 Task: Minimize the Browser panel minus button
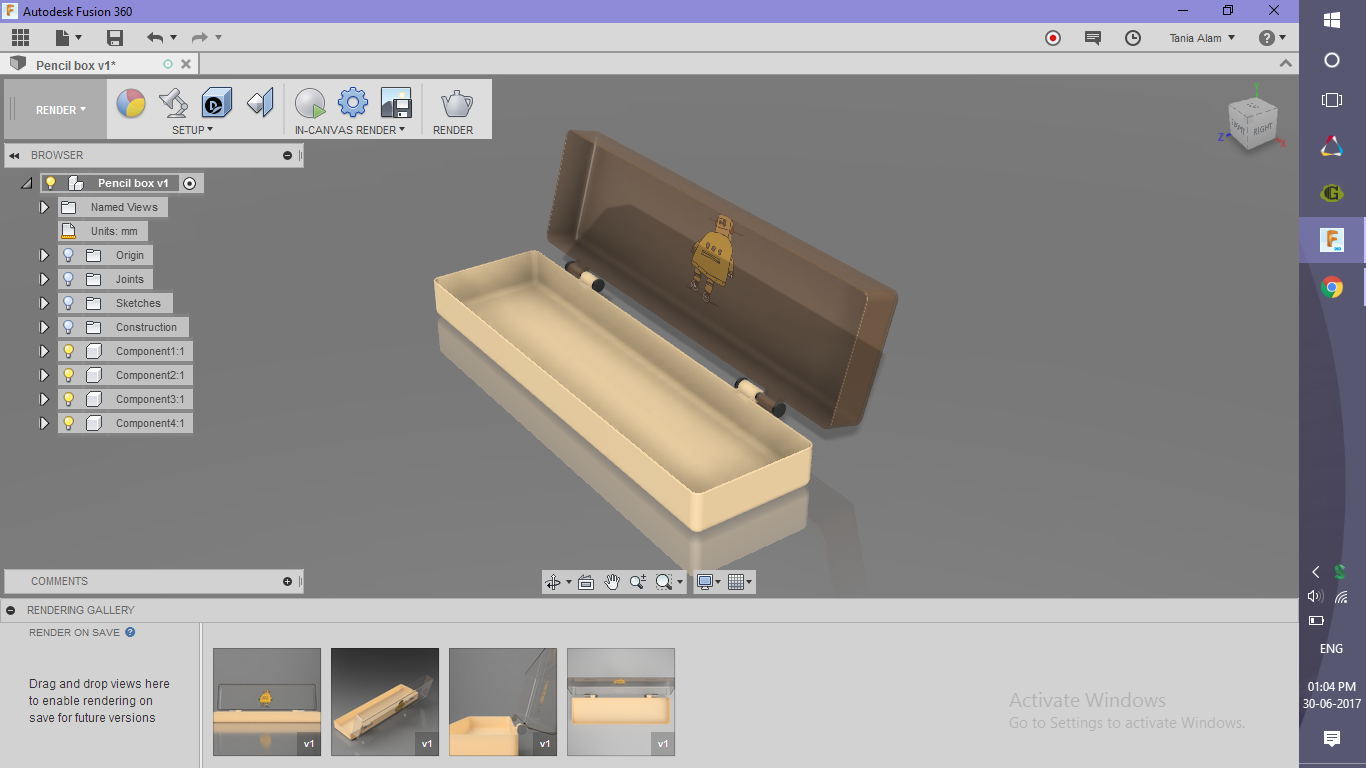tap(288, 155)
